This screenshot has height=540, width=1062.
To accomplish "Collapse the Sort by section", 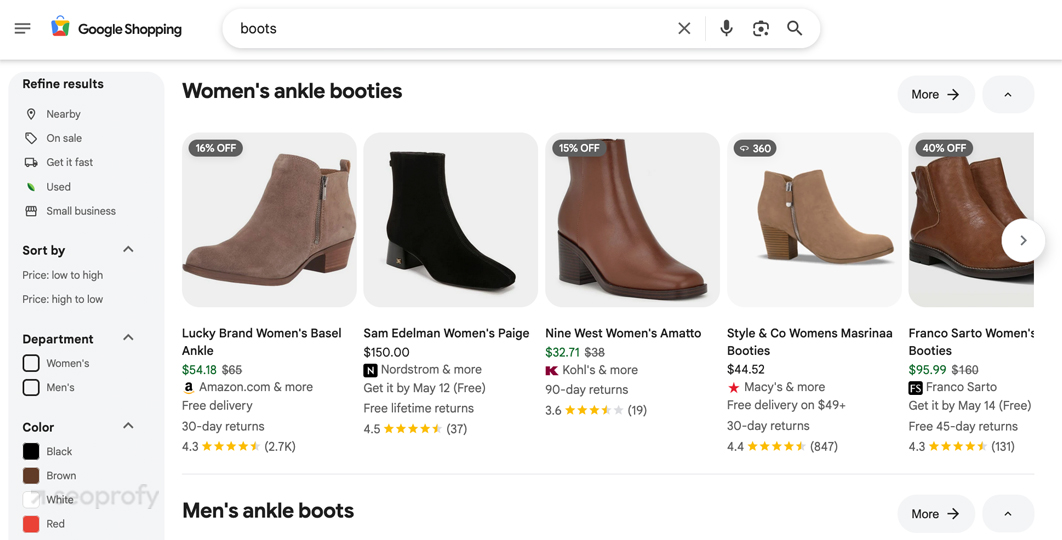I will tap(128, 250).
